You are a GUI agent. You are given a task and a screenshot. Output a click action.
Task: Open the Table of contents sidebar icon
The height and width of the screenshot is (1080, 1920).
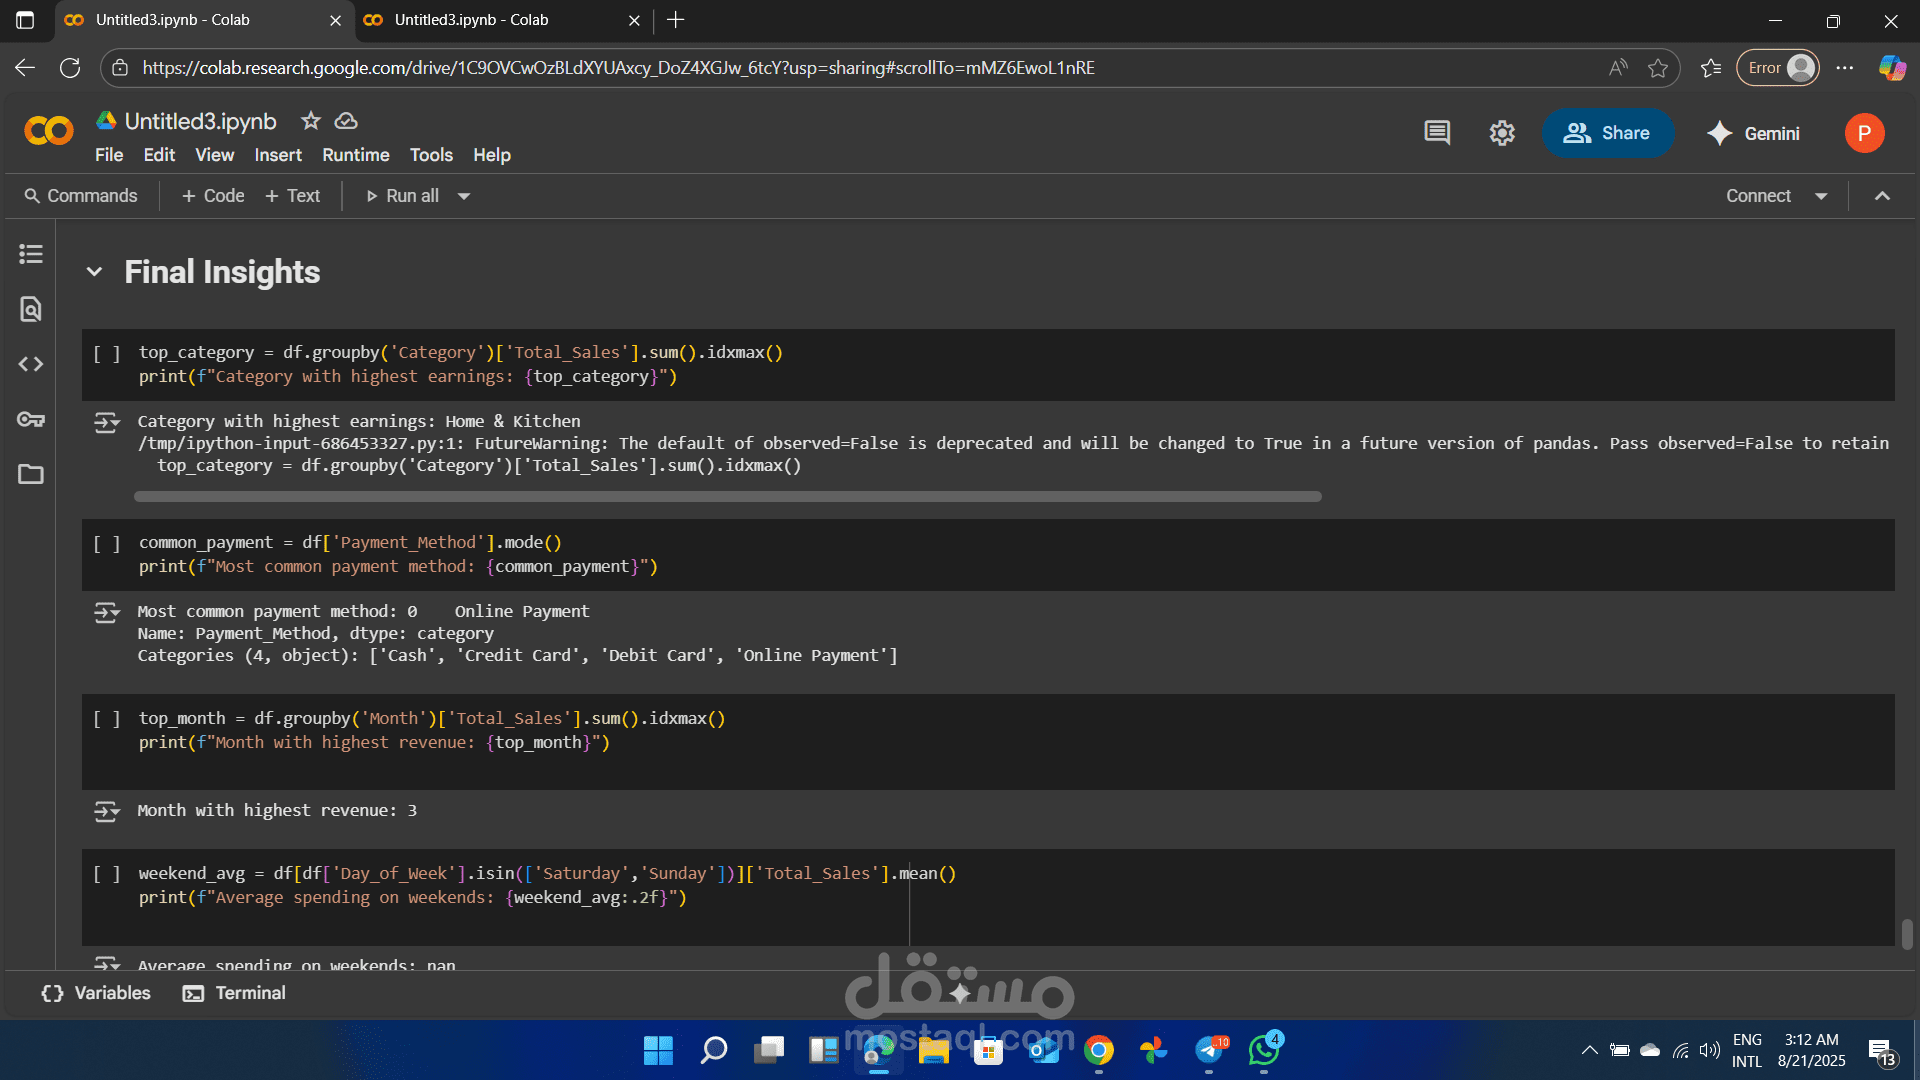31,254
